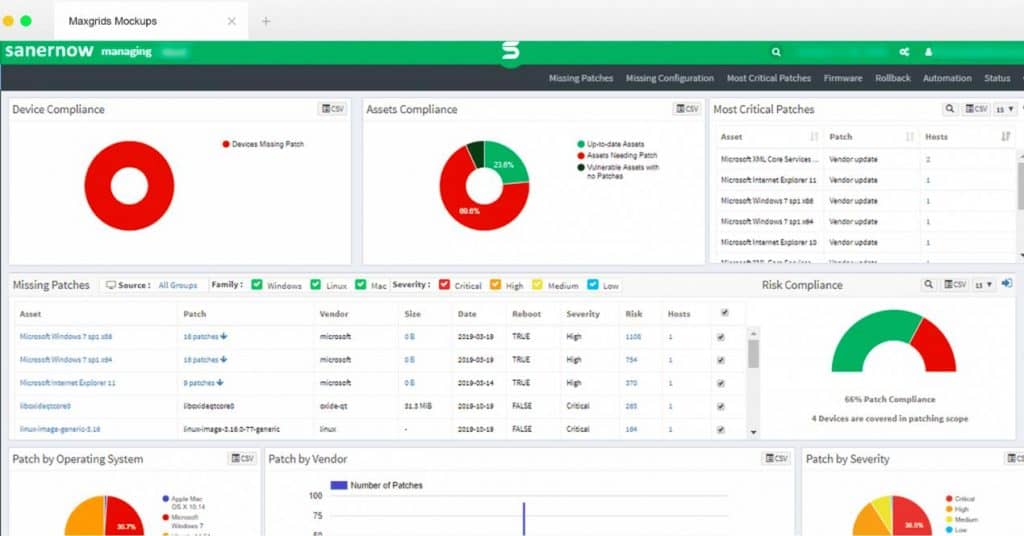Open the user profile icon in header

[x=928, y=52]
